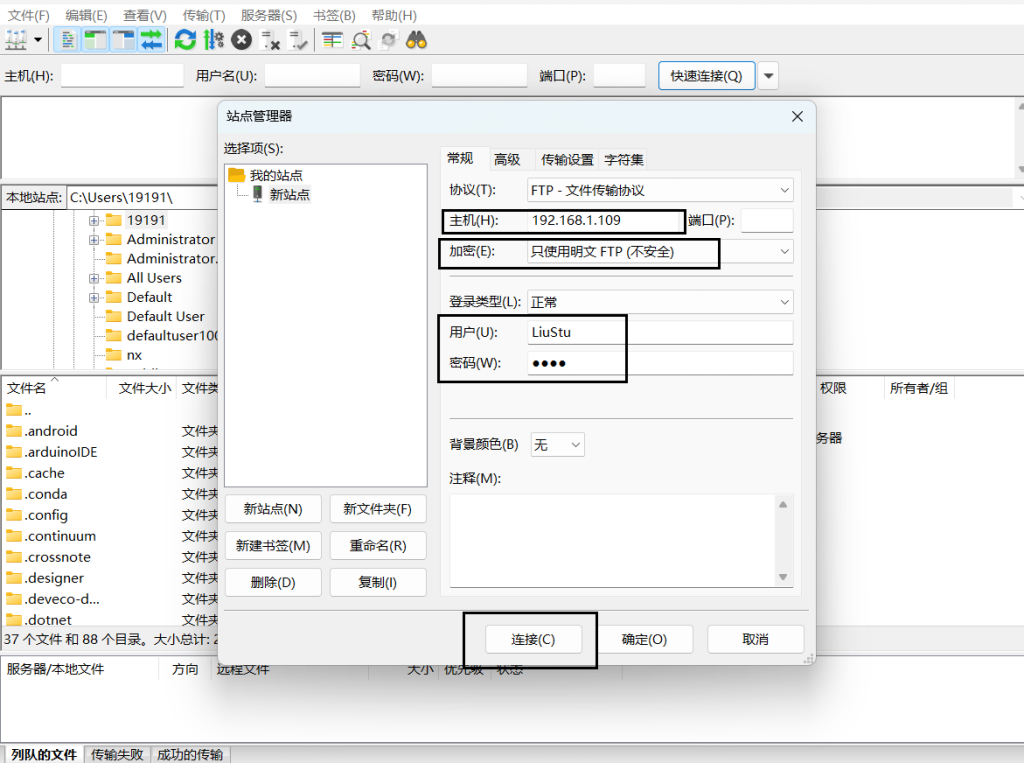This screenshot has width=1024, height=763.
Task: Toggle the transfer queue display
Action: (x=151, y=39)
